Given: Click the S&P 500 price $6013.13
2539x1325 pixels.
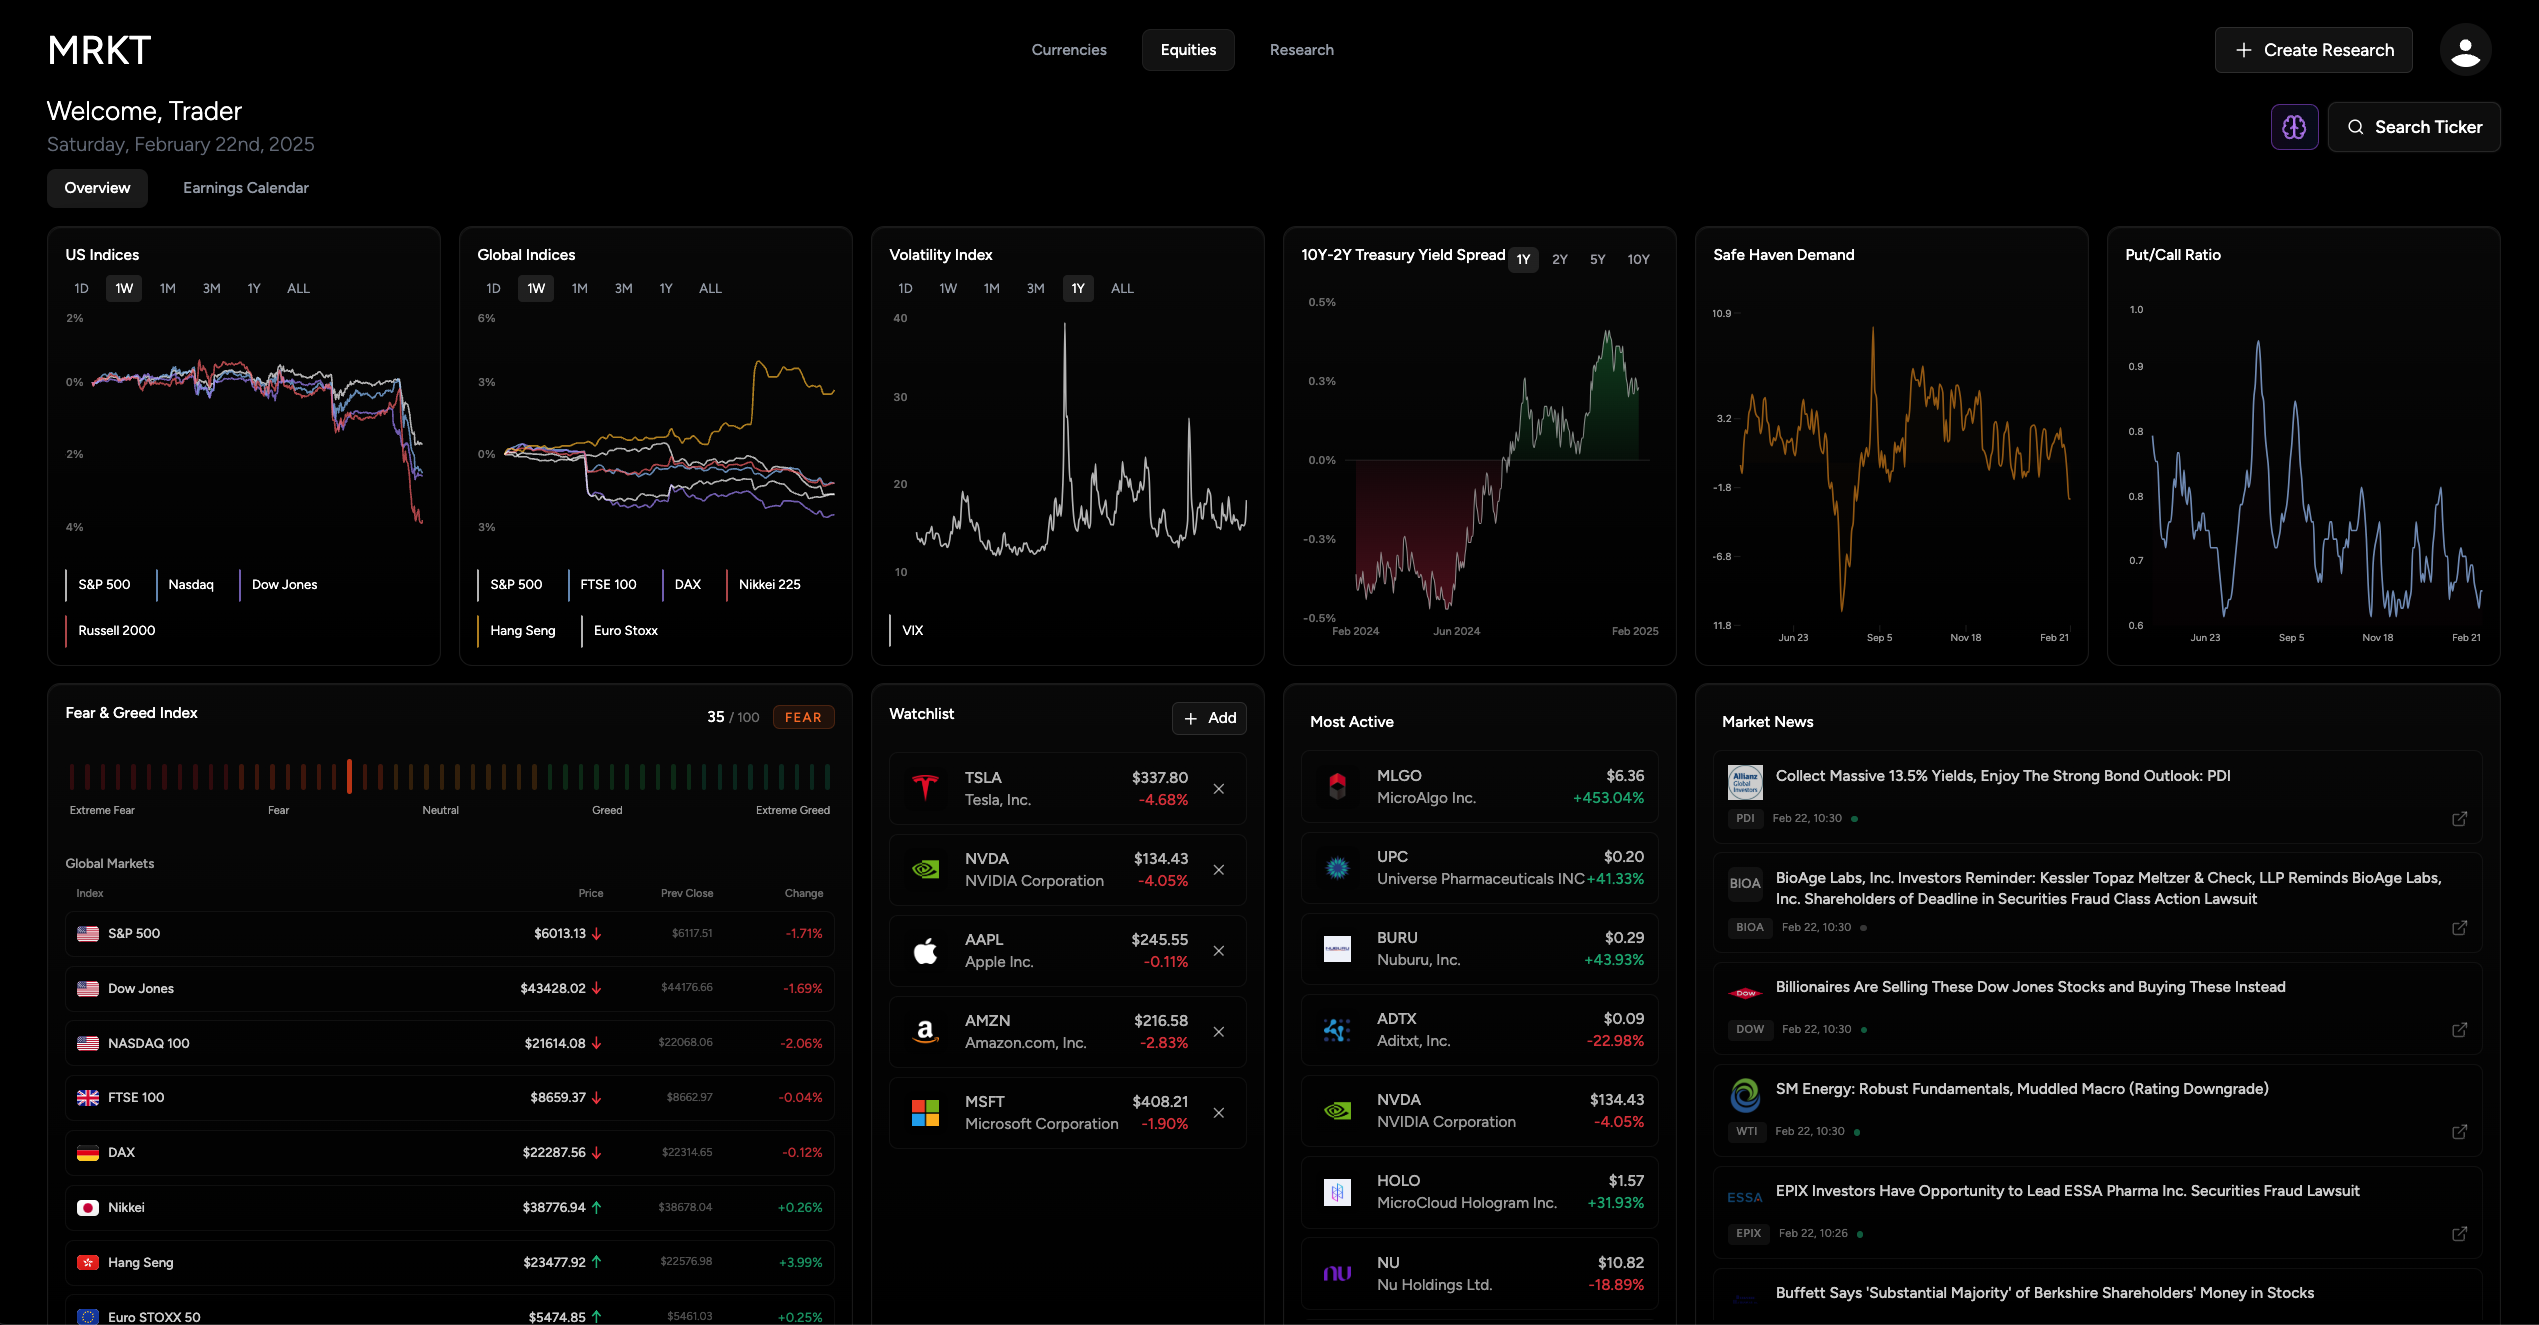Looking at the screenshot, I should click(560, 934).
